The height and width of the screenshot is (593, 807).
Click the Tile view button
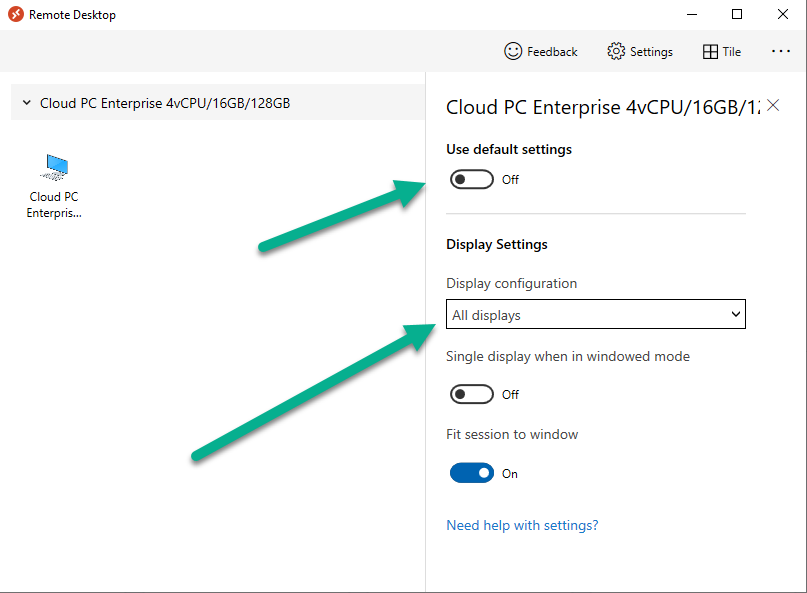pyautogui.click(x=722, y=51)
